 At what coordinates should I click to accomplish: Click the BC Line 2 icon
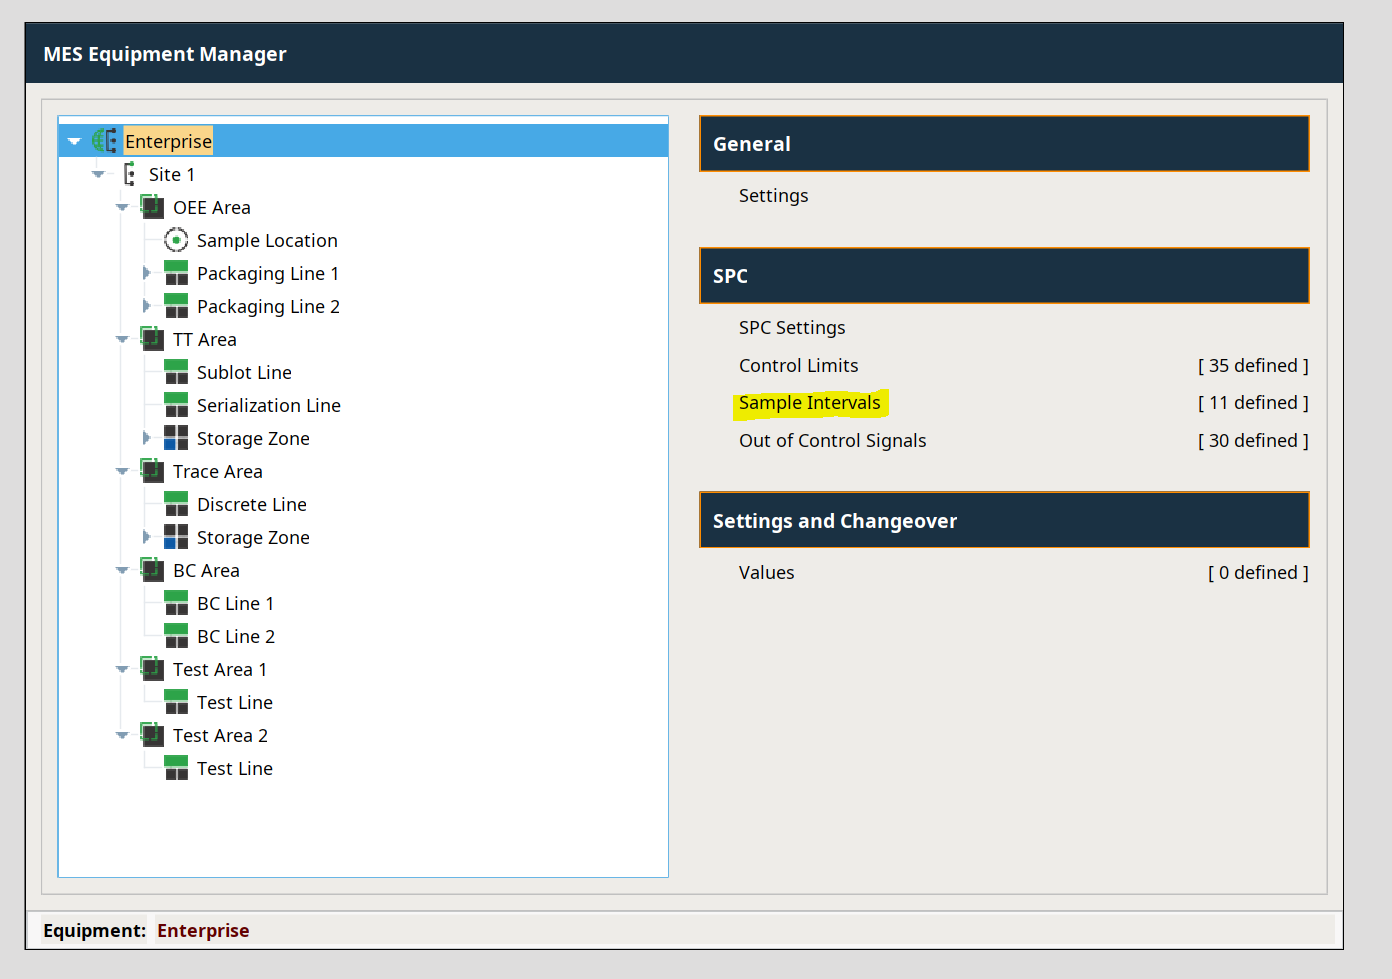coord(176,636)
